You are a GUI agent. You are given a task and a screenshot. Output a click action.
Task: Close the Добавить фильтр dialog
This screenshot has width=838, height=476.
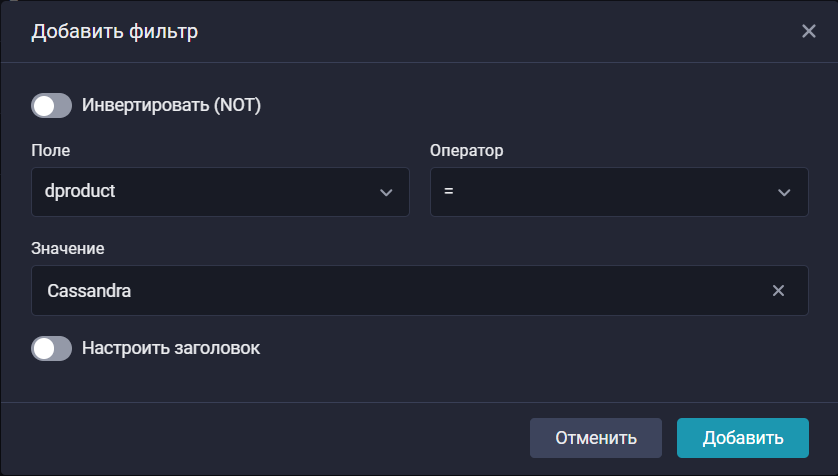click(809, 31)
